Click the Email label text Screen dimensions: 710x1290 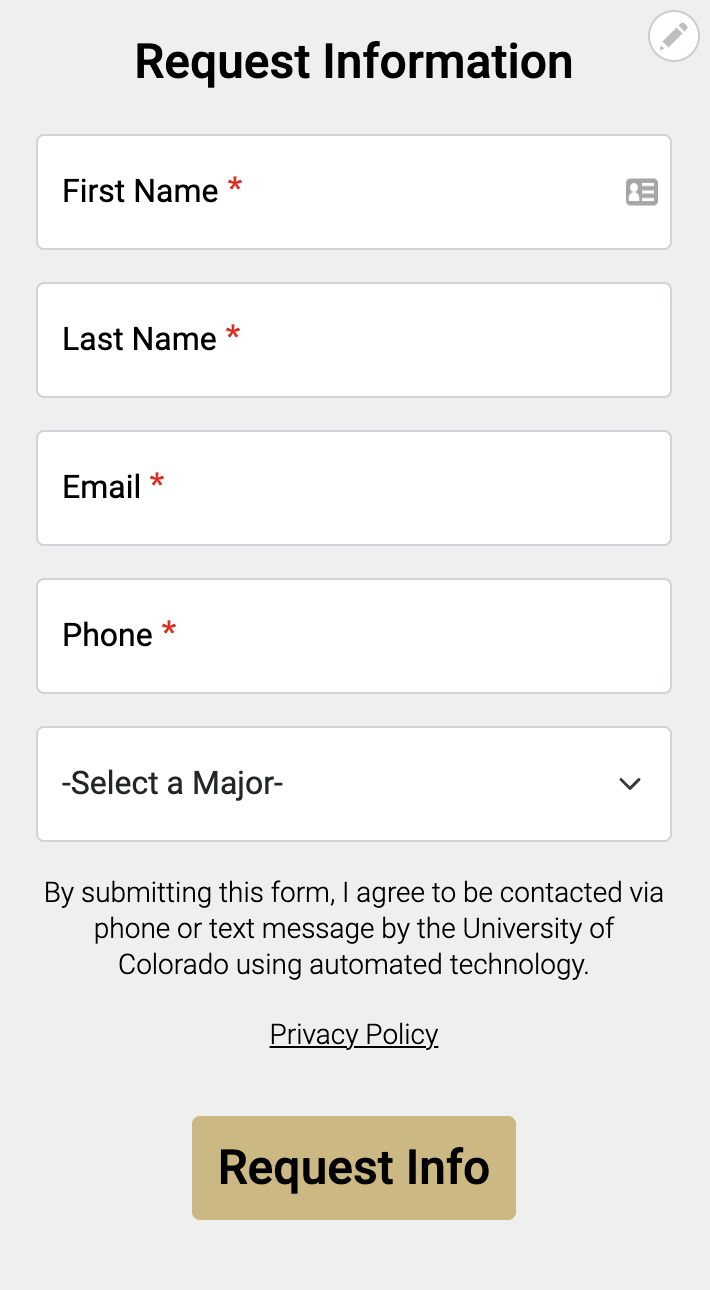click(102, 488)
